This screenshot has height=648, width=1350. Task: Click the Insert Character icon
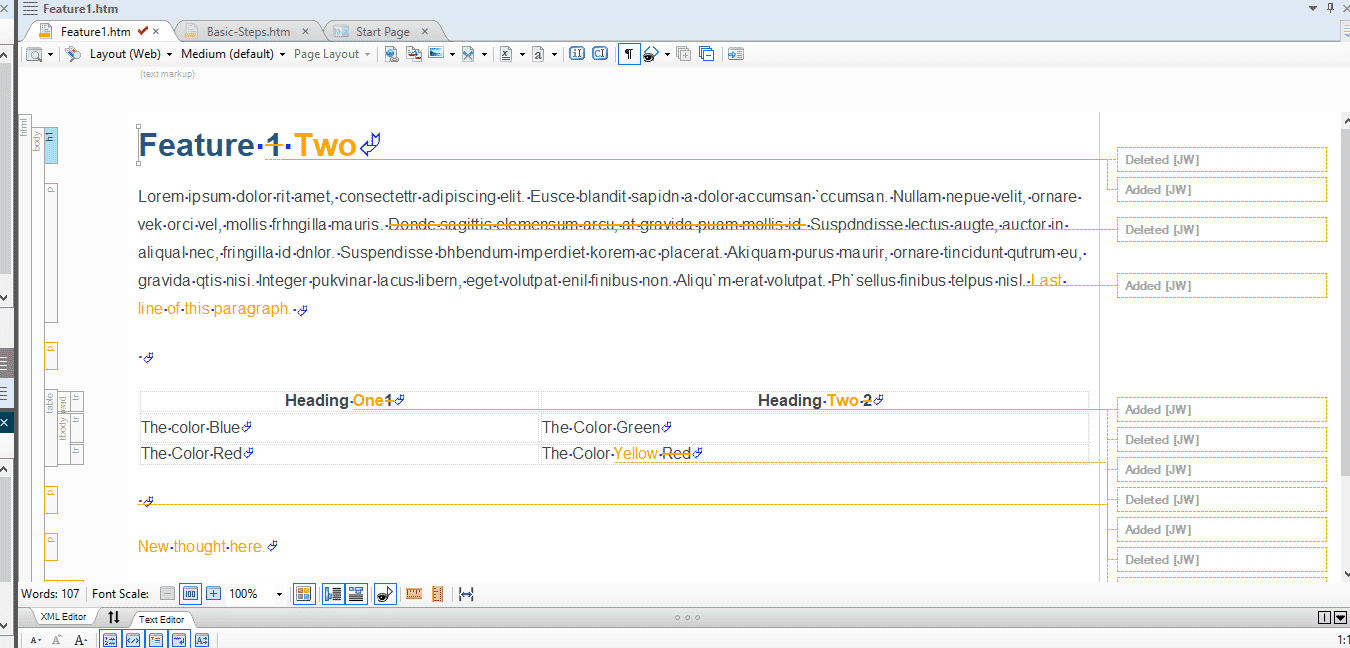pyautogui.click(x=538, y=54)
